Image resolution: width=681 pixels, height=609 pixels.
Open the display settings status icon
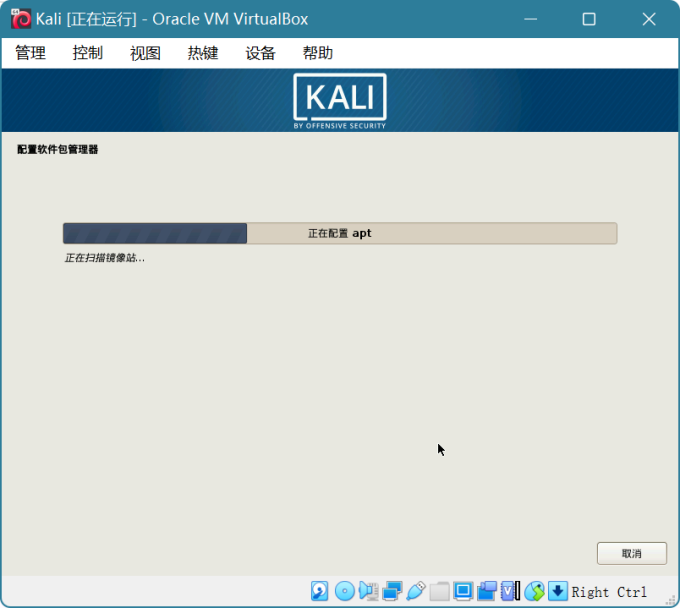[463, 591]
